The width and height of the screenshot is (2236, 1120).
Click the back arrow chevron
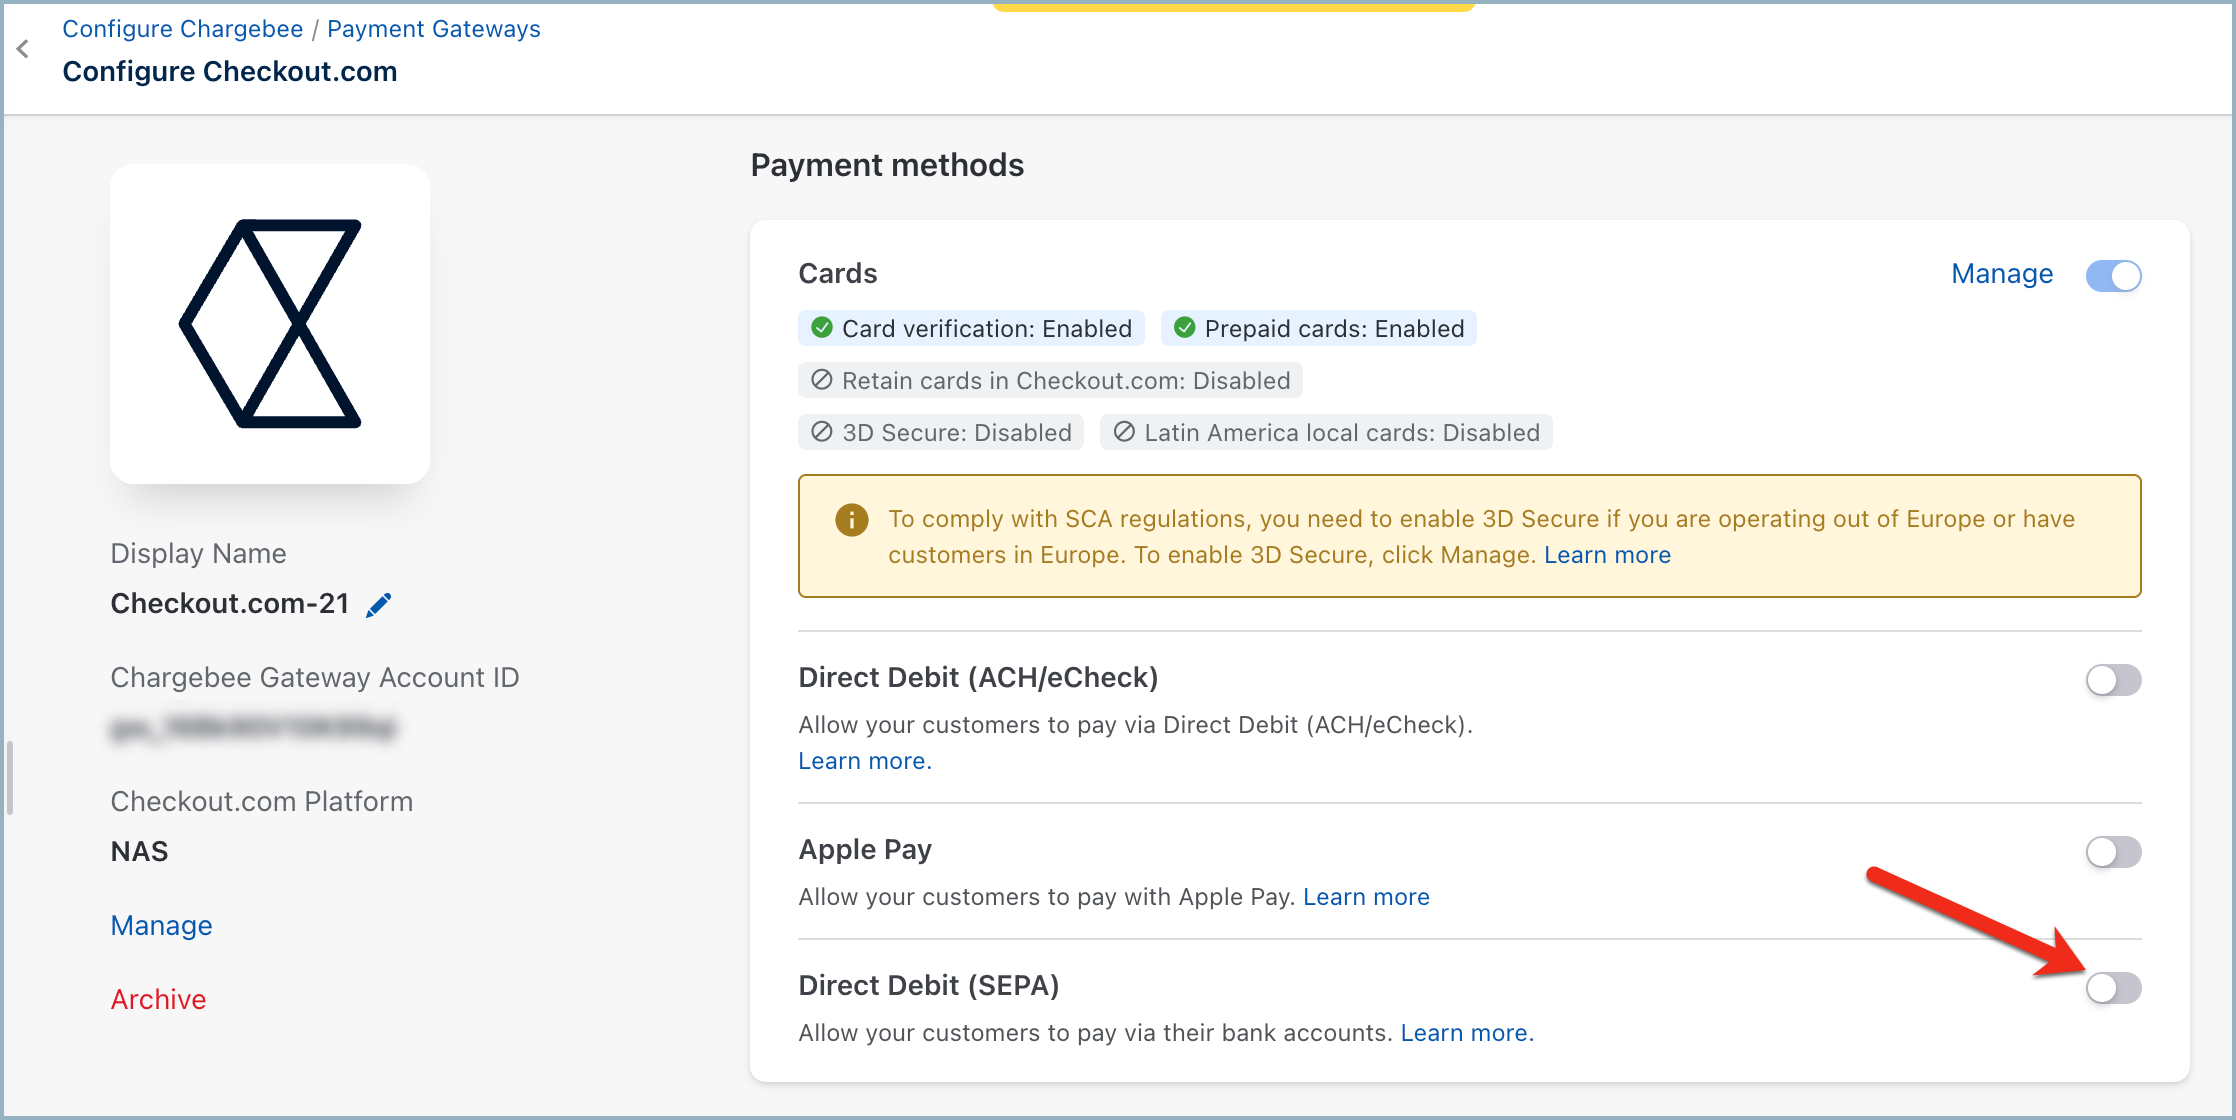23,49
